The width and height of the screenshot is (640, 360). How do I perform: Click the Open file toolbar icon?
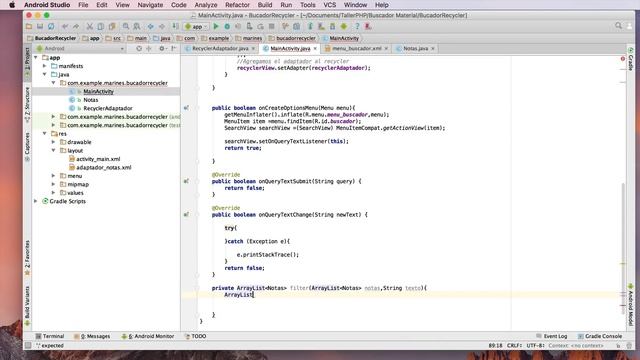(x=29, y=27)
